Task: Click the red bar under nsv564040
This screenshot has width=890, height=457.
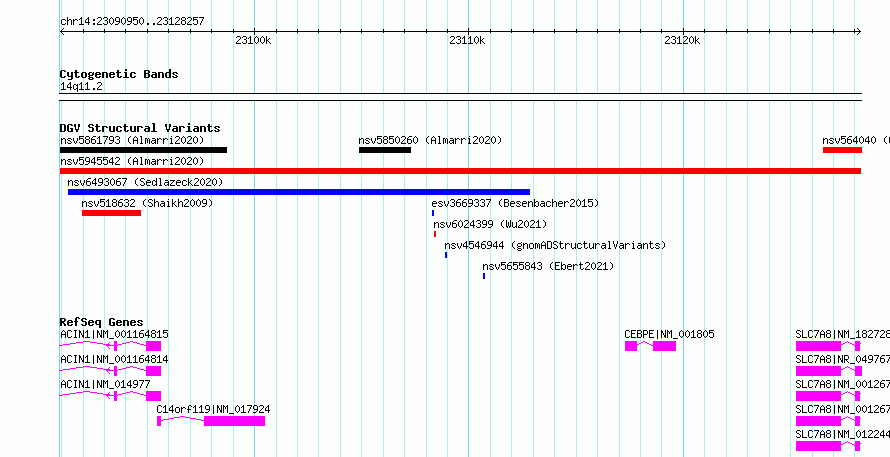Action: [842, 150]
